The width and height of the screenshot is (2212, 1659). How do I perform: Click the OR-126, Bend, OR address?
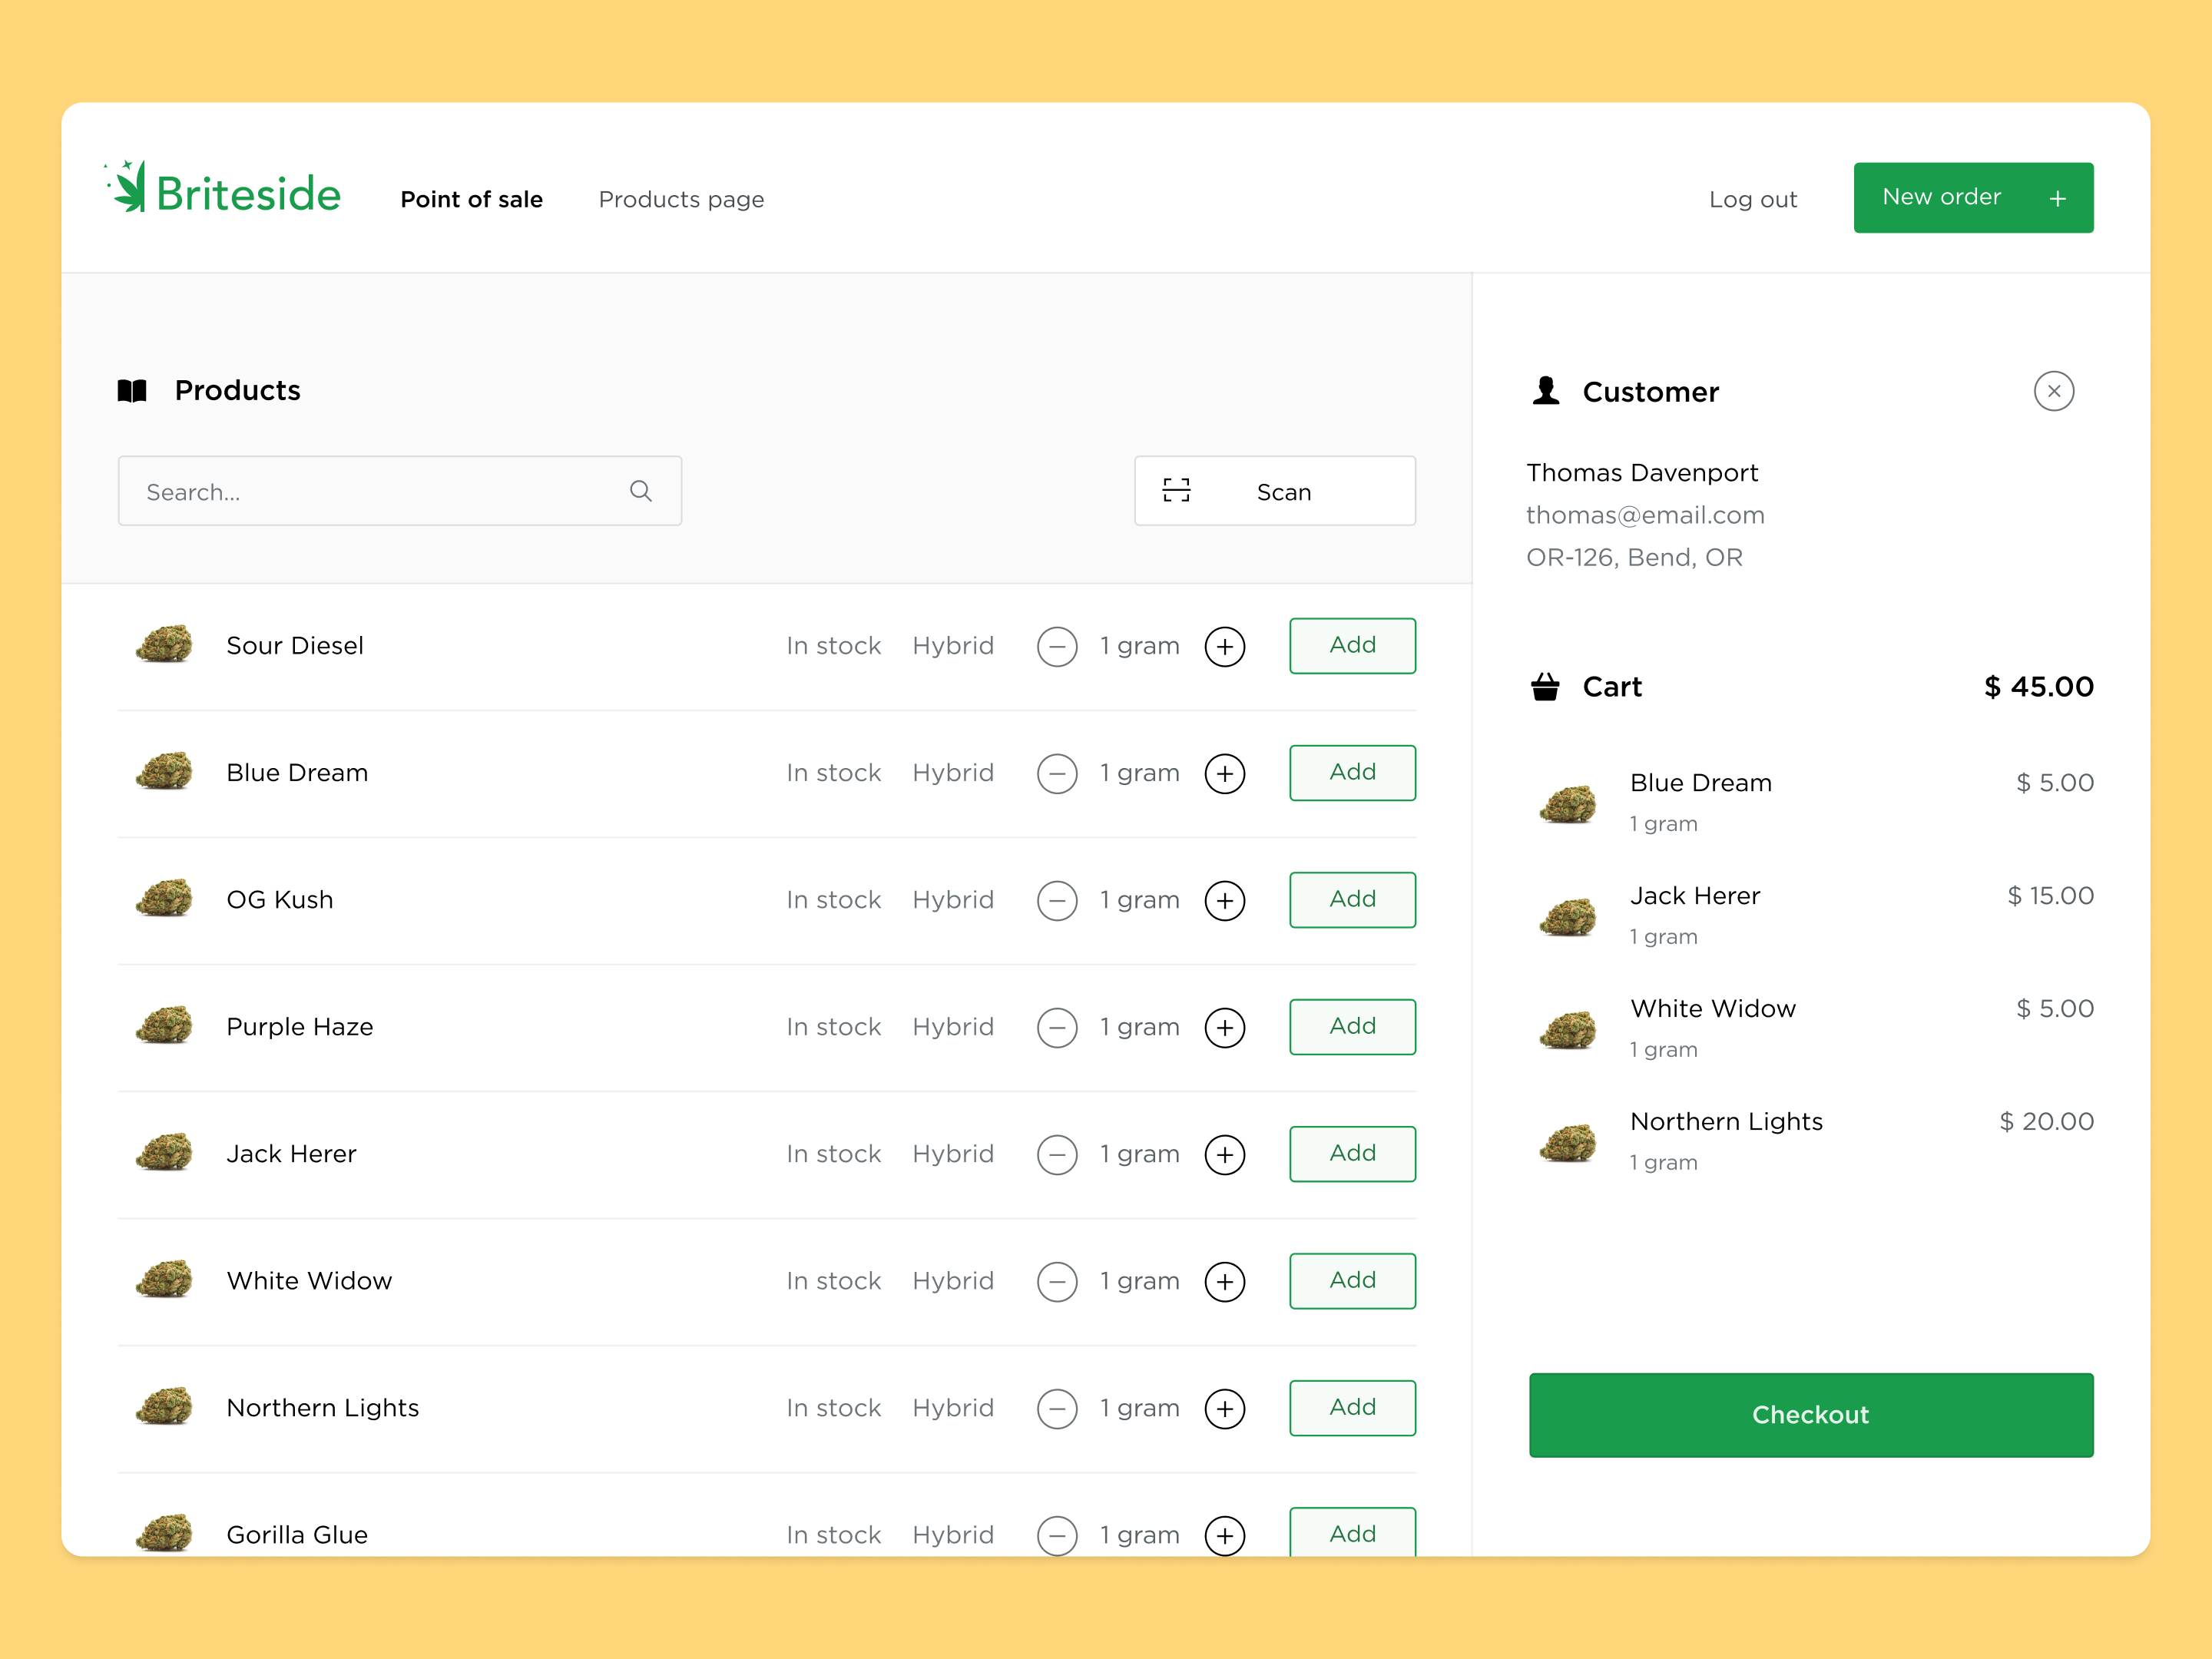click(x=1634, y=557)
